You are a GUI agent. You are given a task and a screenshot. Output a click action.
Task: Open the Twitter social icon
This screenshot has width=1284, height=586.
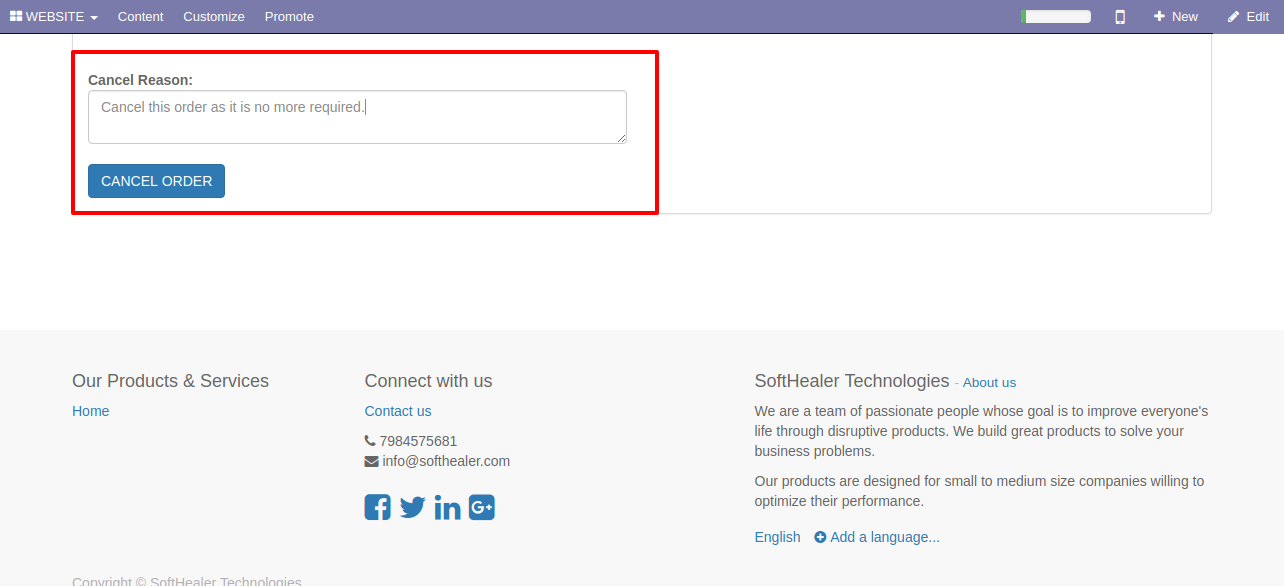[412, 507]
